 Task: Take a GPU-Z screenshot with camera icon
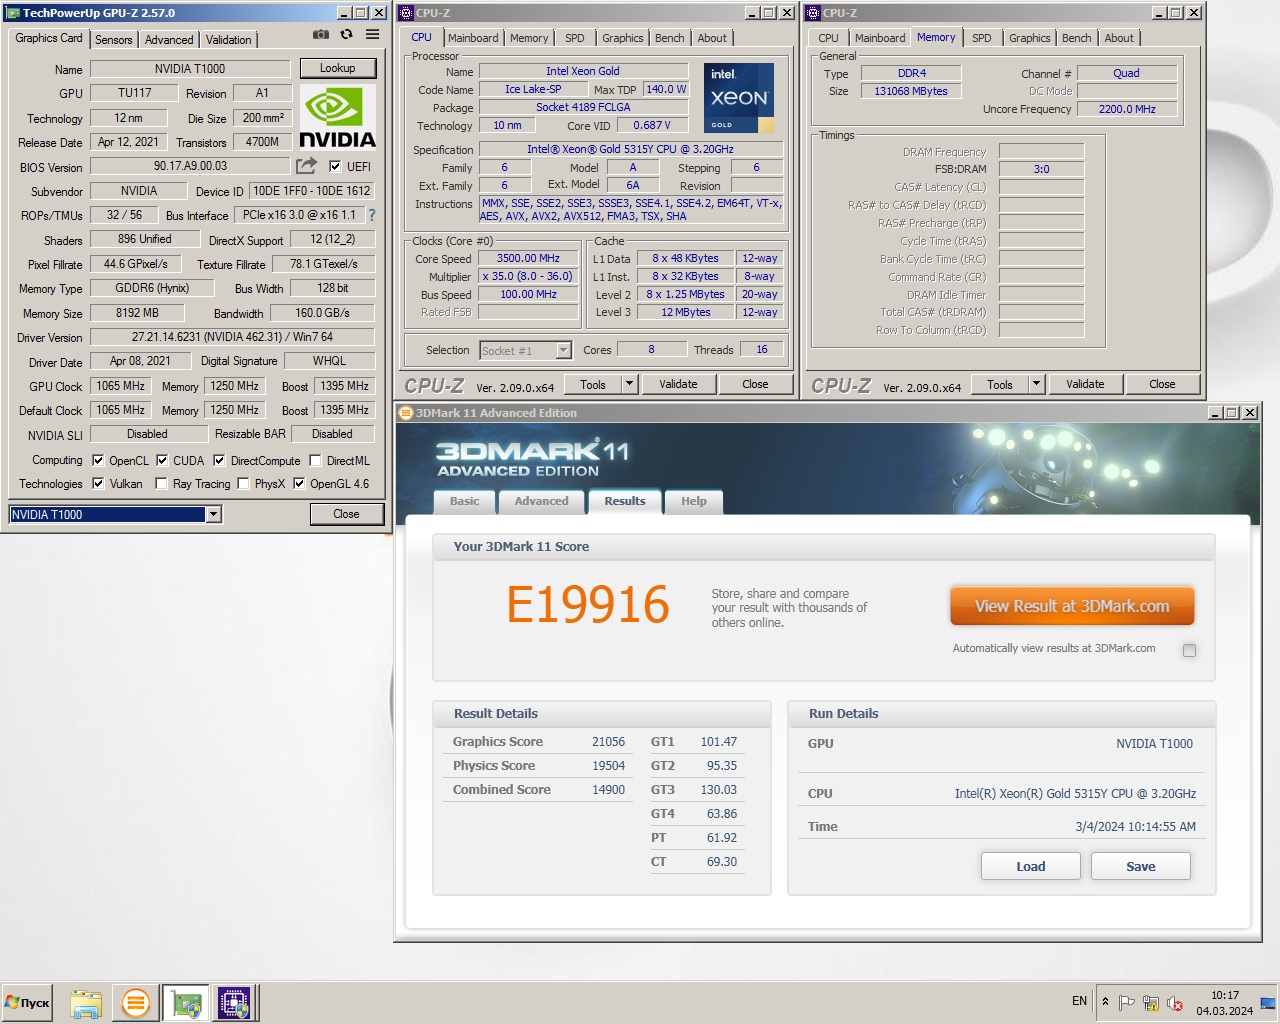click(x=320, y=35)
